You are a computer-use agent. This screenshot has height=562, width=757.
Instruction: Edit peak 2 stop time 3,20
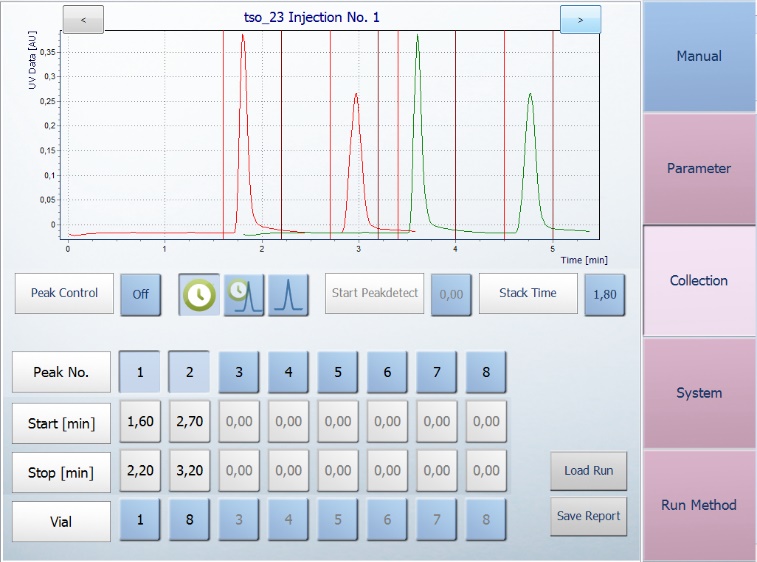pyautogui.click(x=189, y=471)
